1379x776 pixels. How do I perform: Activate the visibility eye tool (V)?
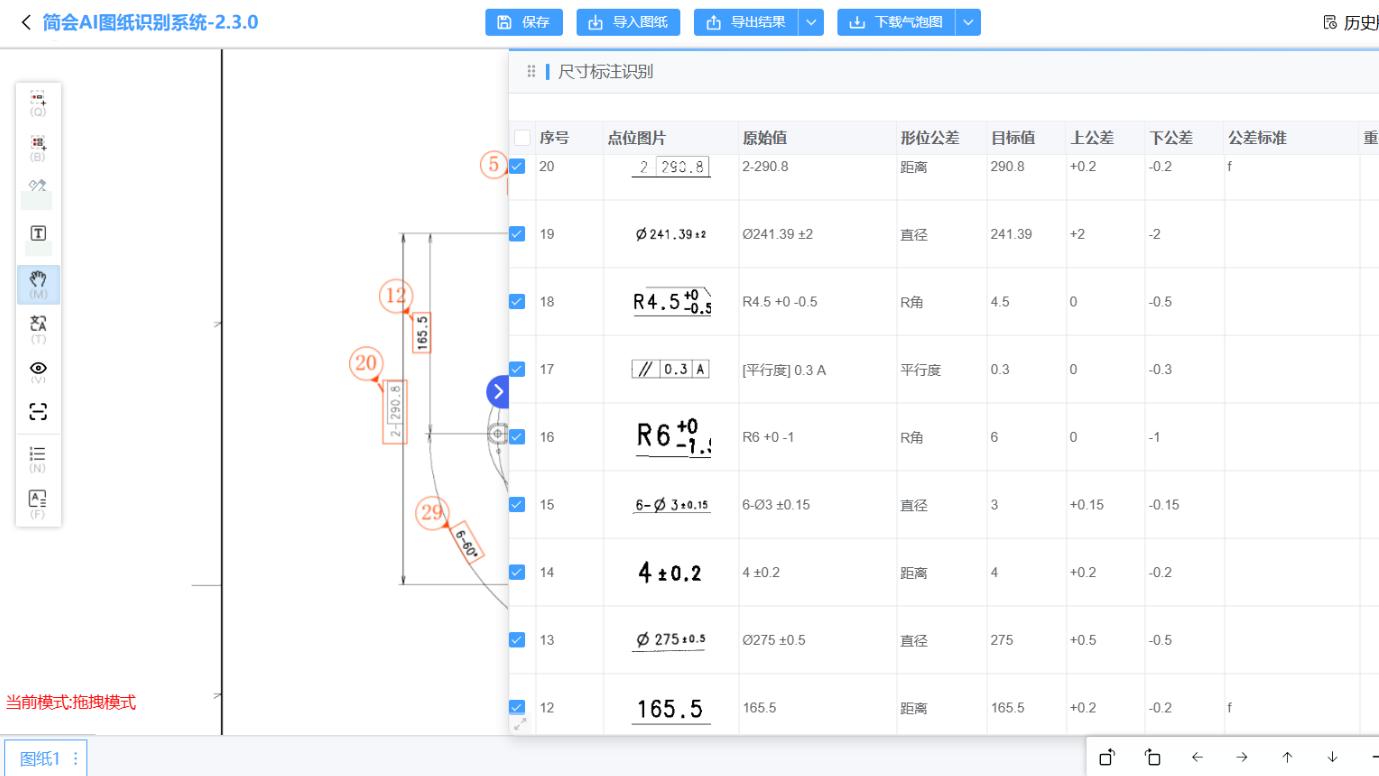pos(37,367)
